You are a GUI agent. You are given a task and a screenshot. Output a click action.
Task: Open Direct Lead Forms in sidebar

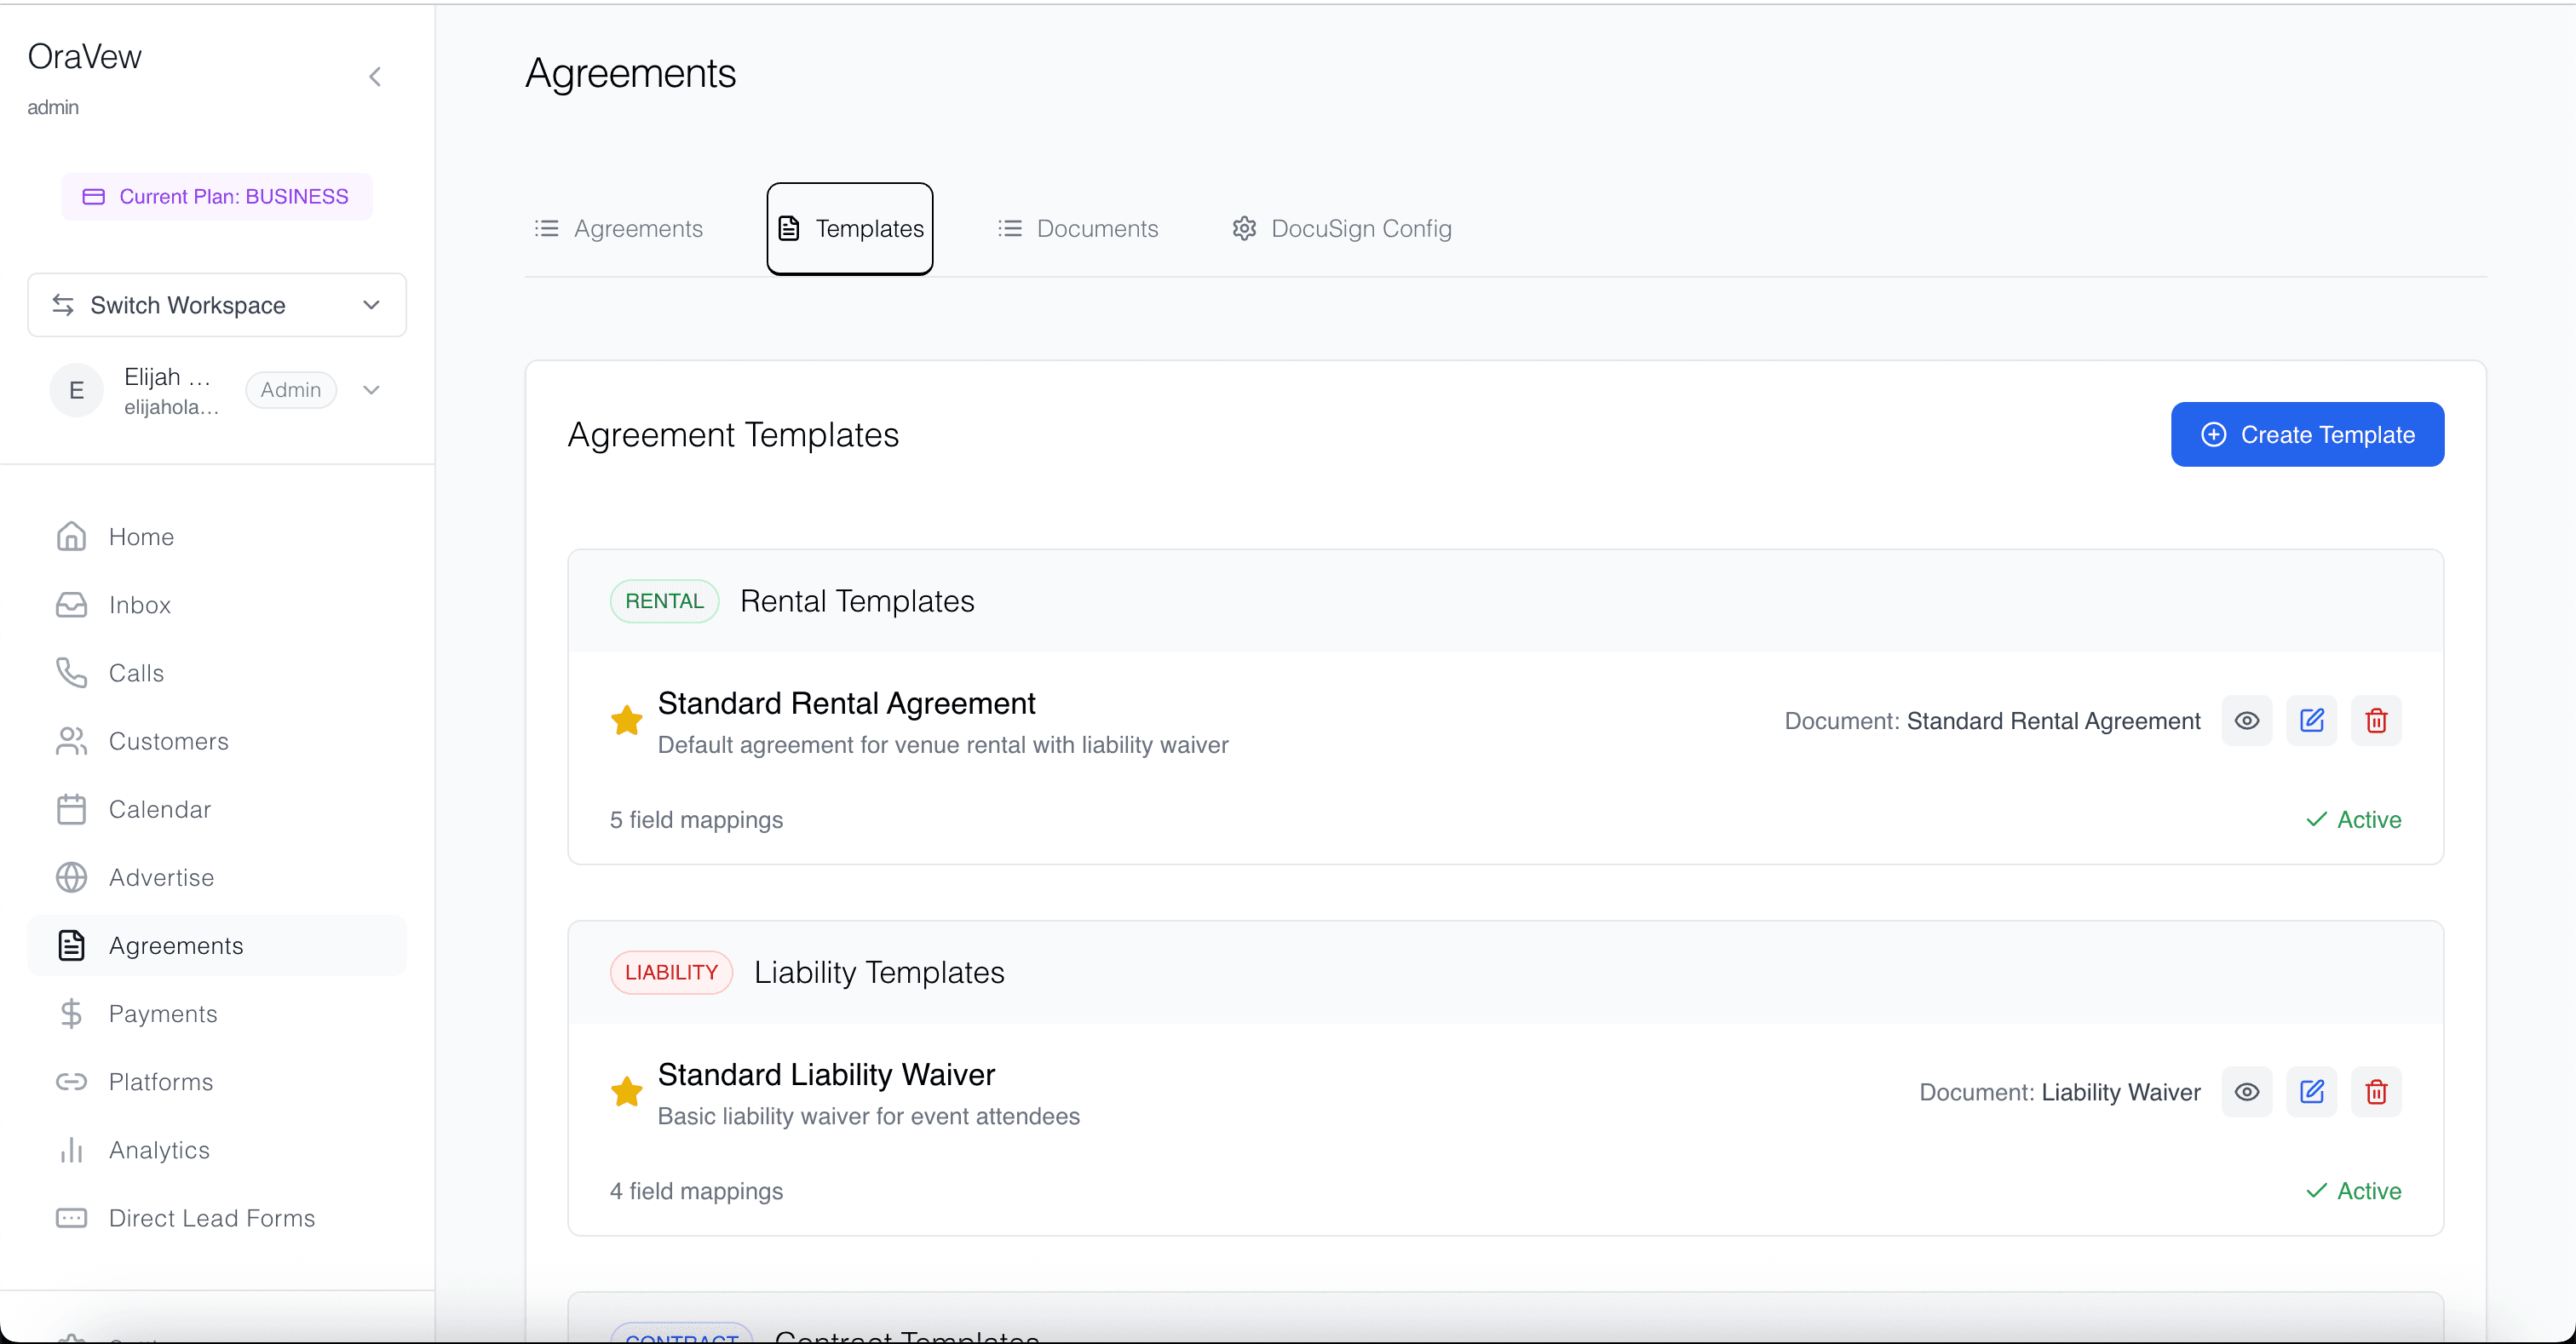point(211,1218)
